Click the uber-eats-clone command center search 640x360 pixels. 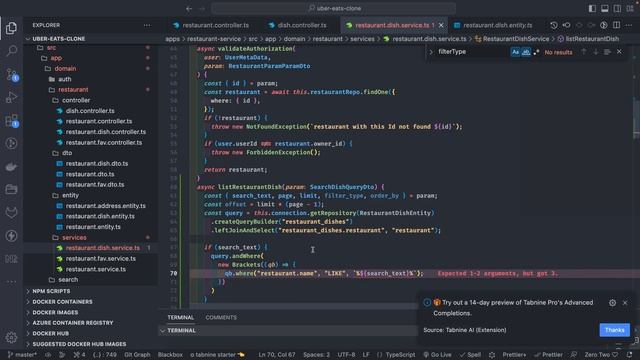pos(334,8)
